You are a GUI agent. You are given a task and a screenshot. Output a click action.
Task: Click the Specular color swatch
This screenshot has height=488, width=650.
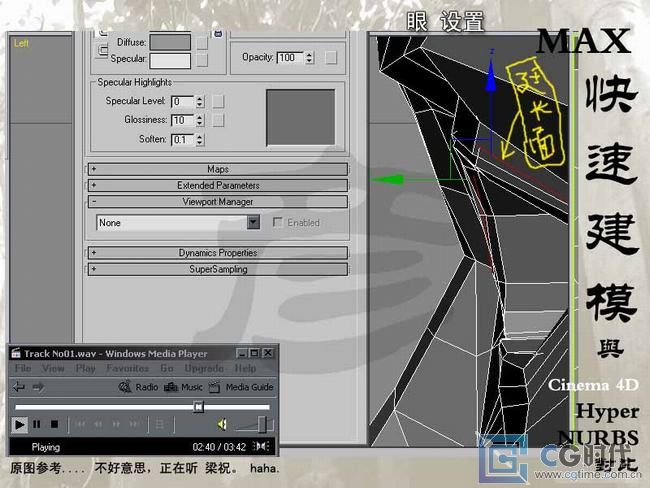170,61
